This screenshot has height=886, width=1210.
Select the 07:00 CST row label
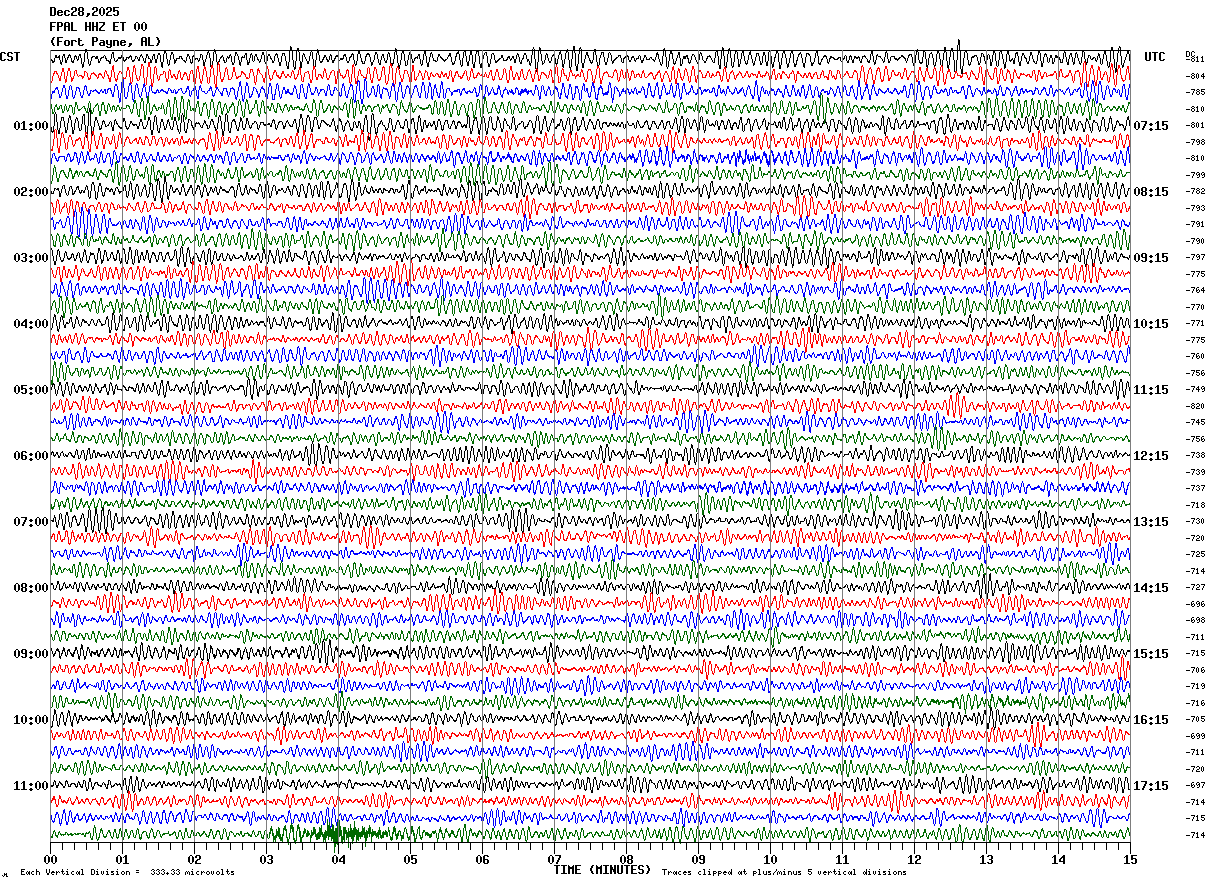pos(31,522)
